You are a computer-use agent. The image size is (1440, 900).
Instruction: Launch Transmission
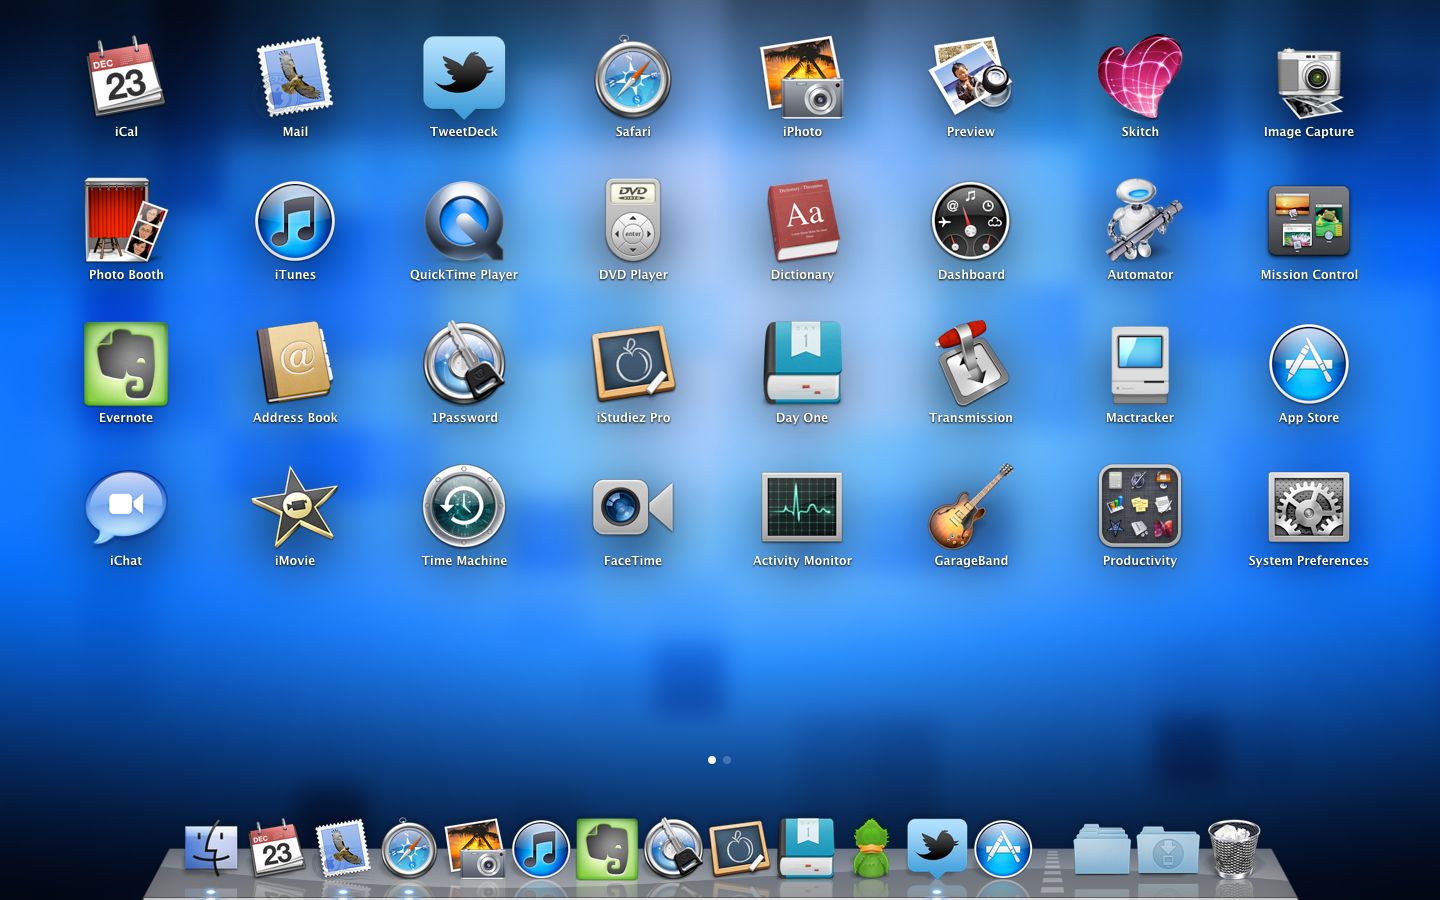(x=971, y=364)
